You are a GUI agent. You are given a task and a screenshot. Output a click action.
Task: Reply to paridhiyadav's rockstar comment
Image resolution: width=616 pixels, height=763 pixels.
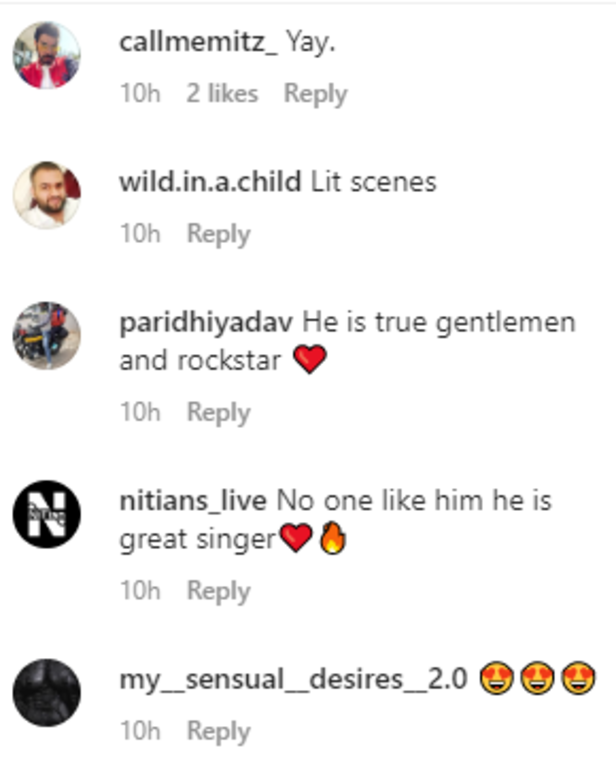click(218, 413)
